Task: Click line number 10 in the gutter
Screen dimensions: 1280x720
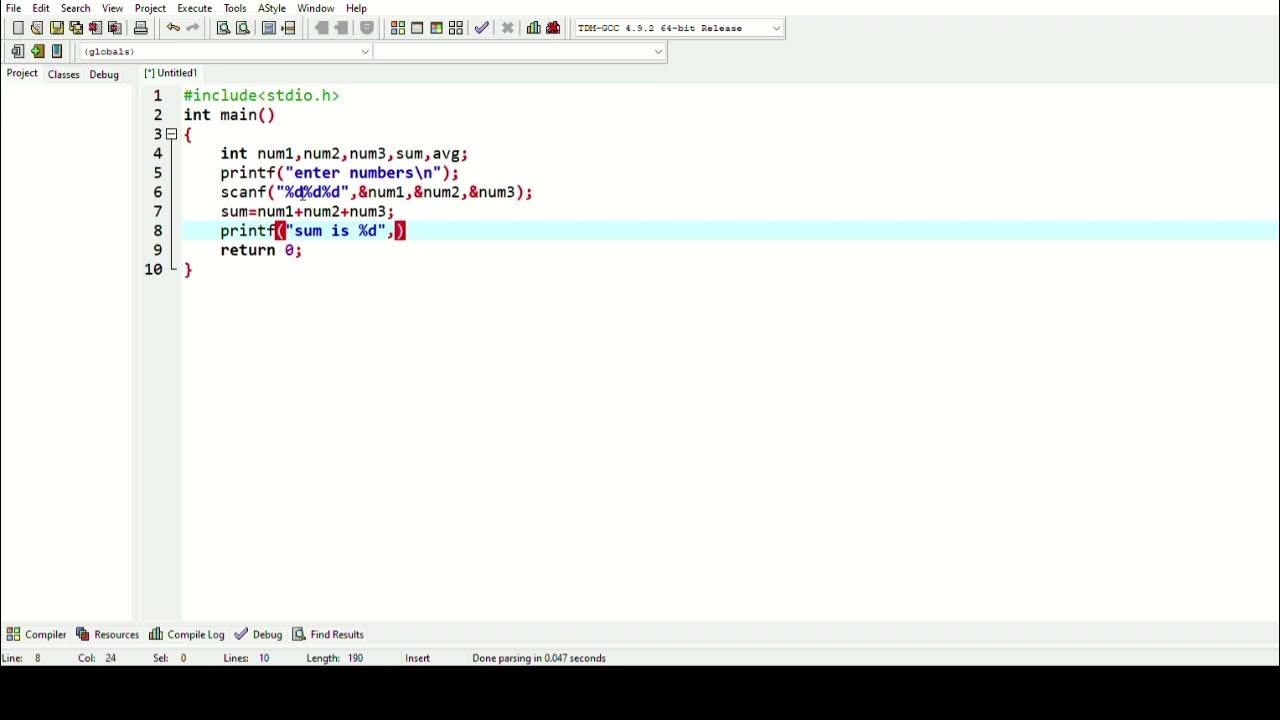Action: click(x=153, y=269)
